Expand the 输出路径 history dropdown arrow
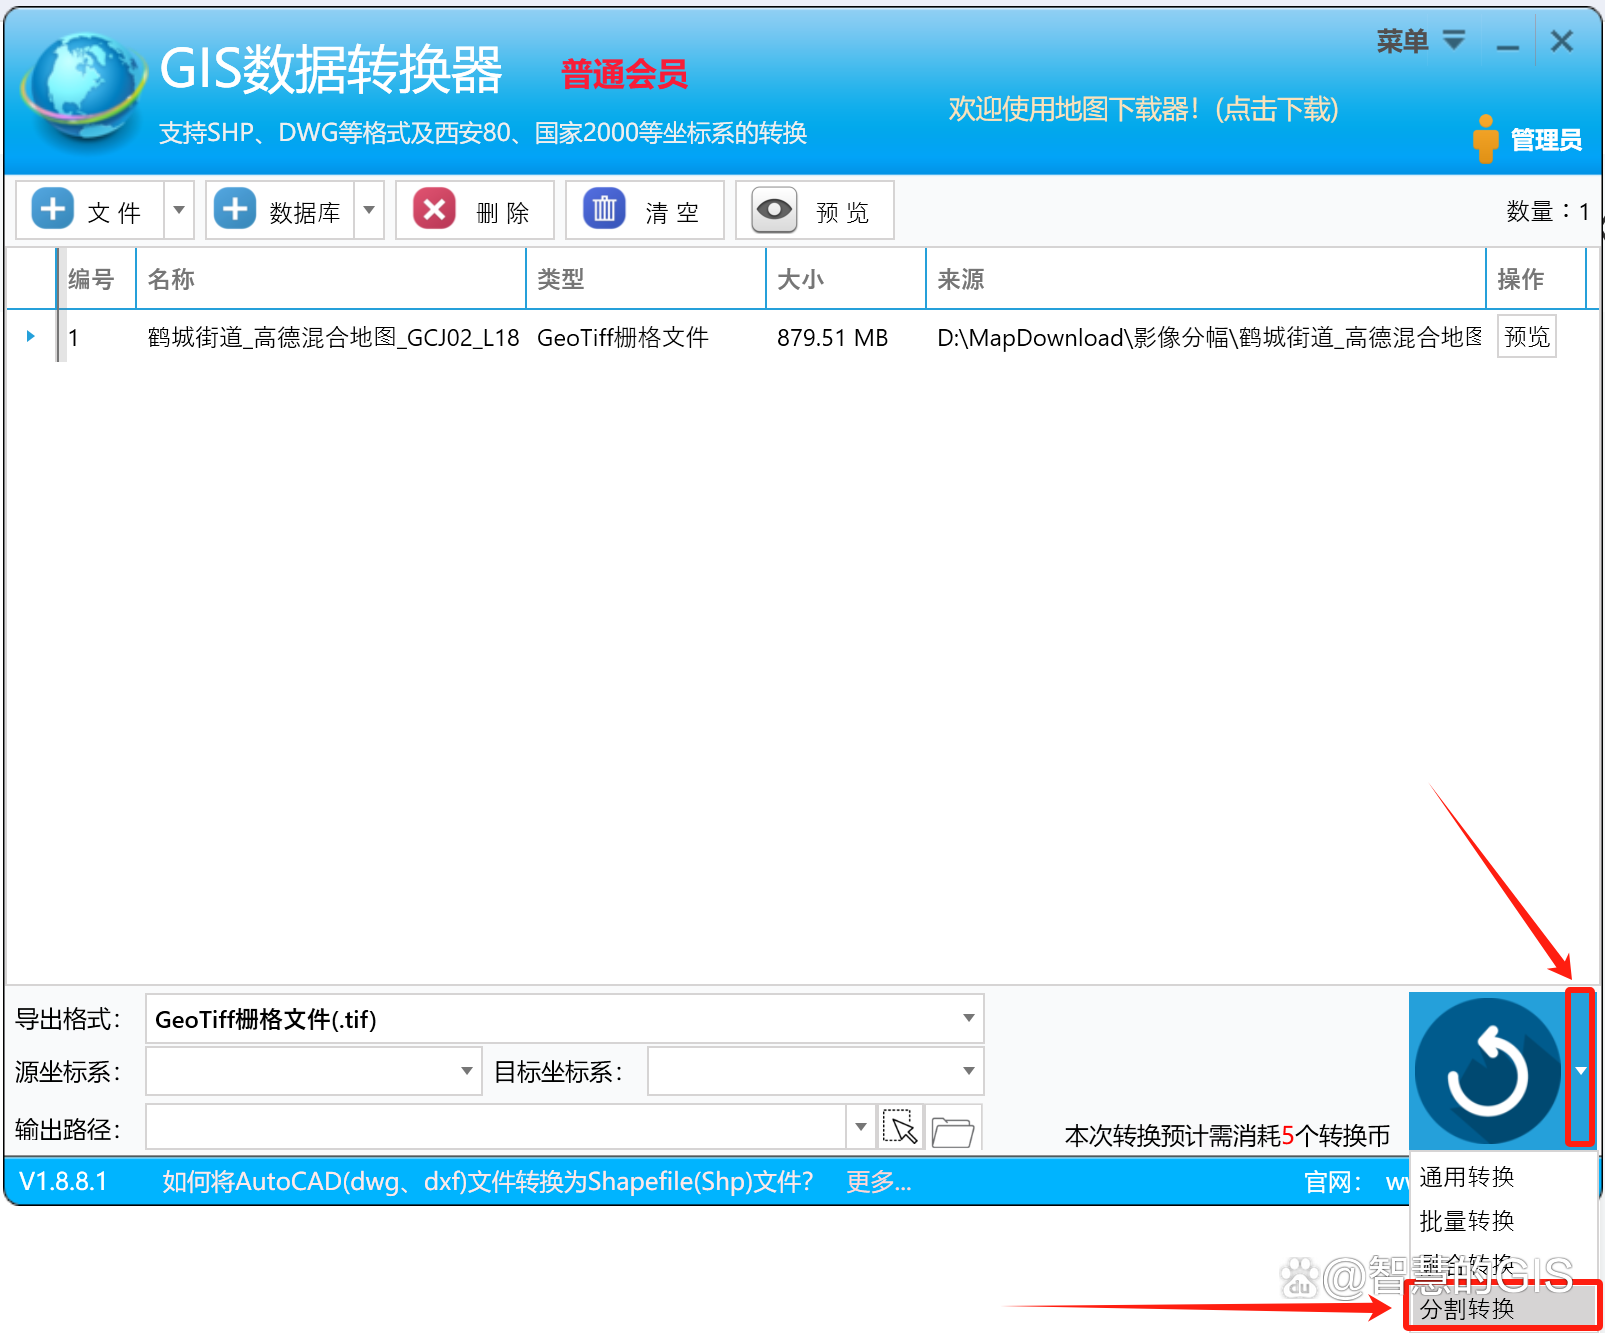Image resolution: width=1605 pixels, height=1333 pixels. [861, 1128]
